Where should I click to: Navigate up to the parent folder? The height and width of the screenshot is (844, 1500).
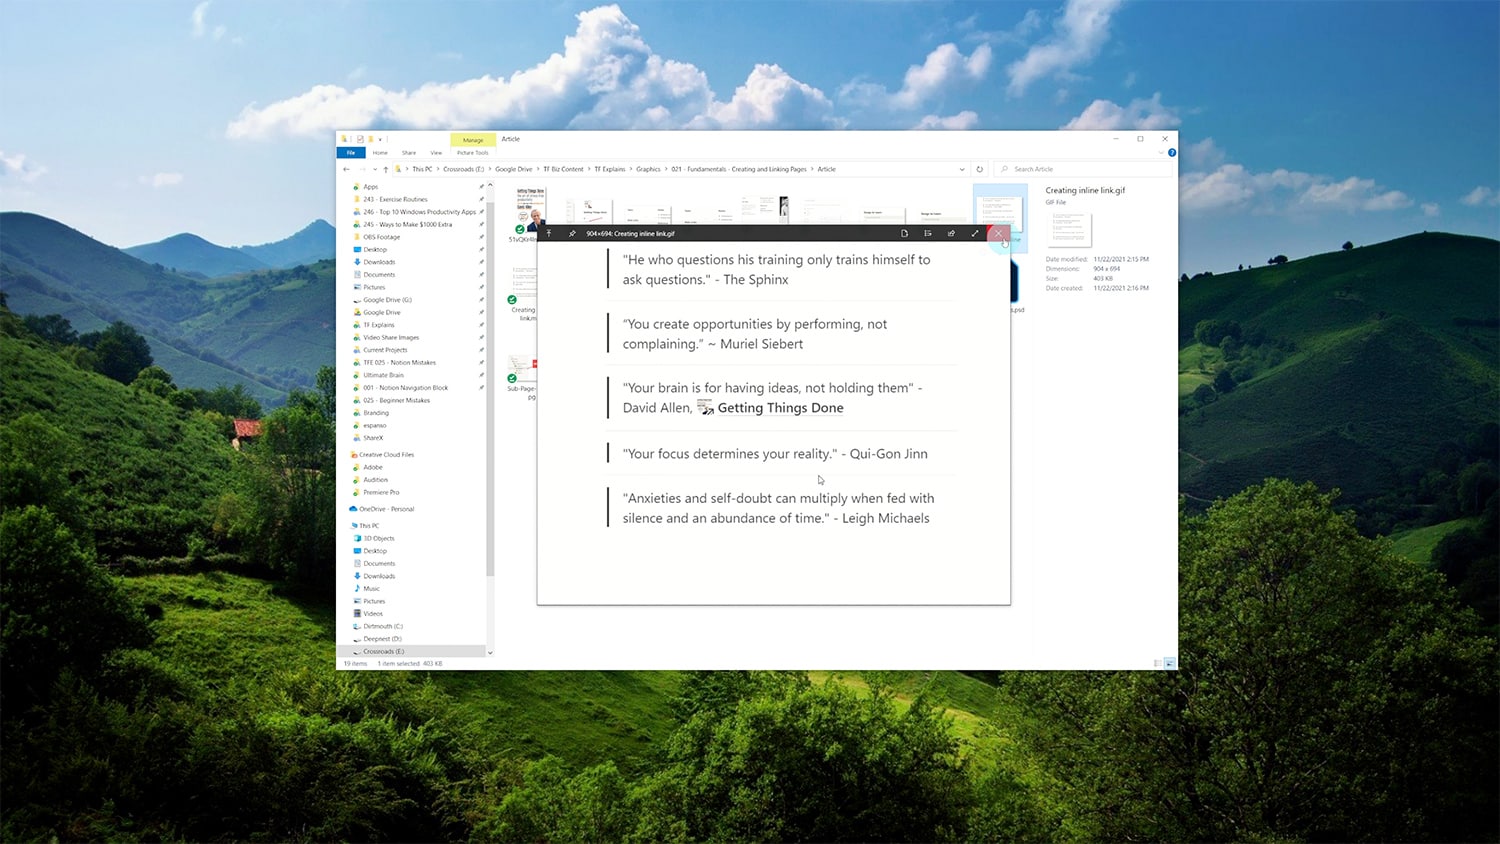pos(385,169)
